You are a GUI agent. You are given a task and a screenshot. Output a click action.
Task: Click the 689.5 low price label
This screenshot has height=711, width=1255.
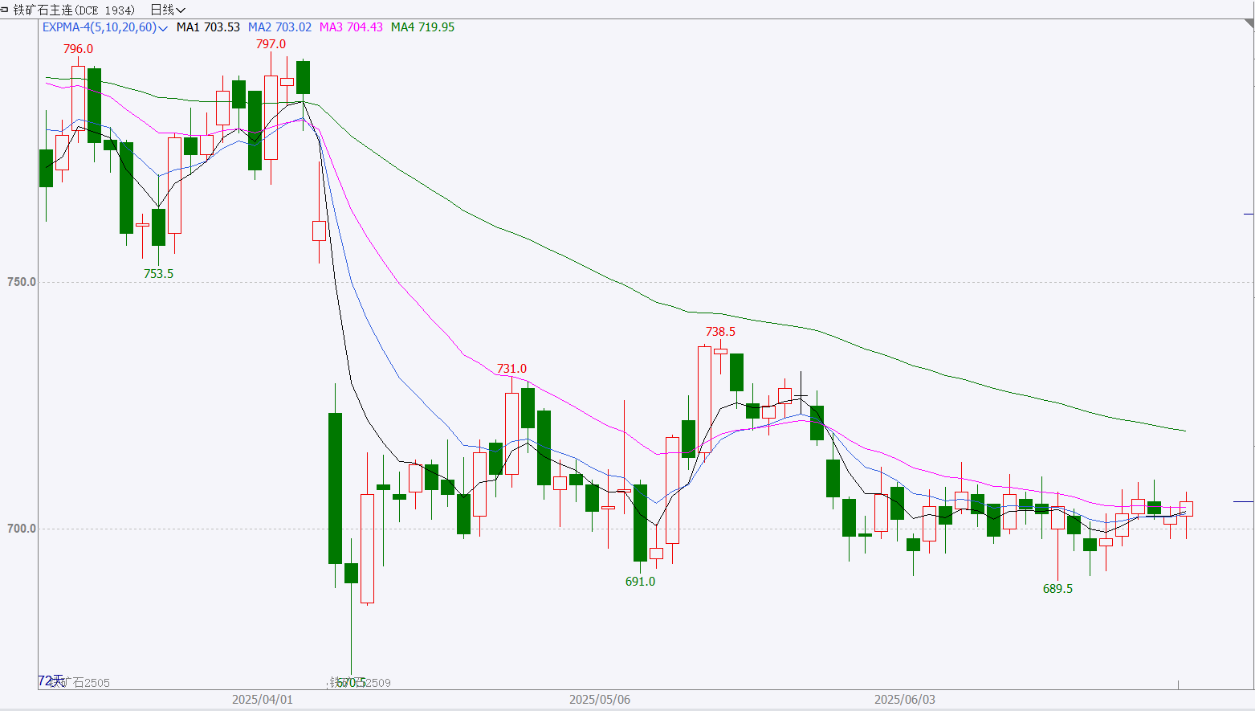[x=1057, y=589]
